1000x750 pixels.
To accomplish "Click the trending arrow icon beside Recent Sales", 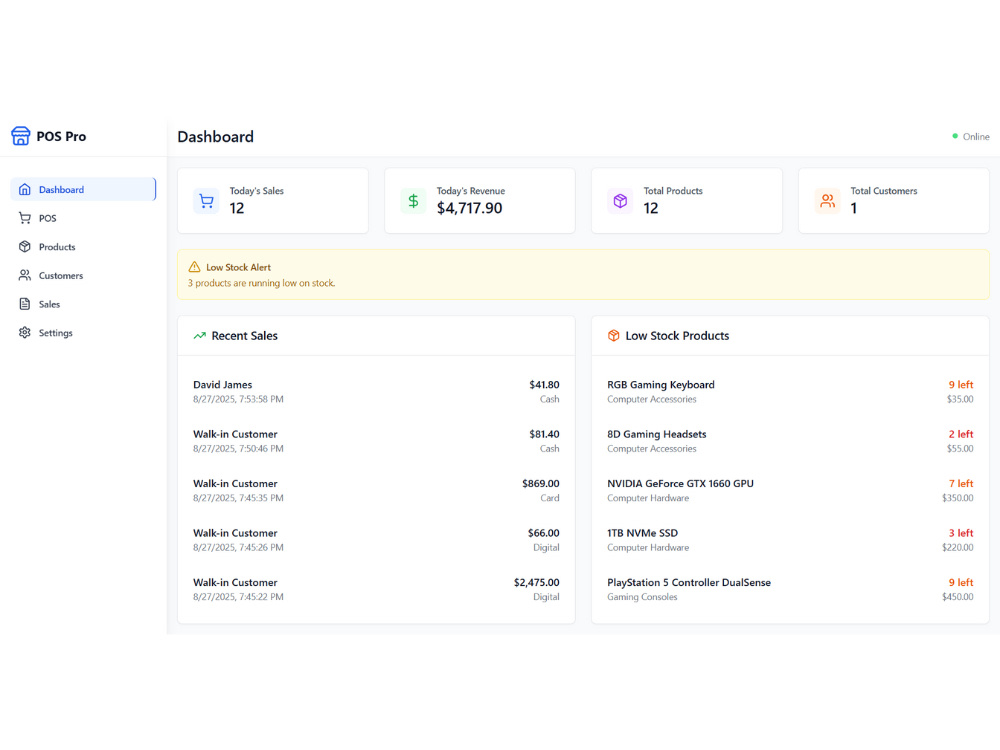I will tap(200, 335).
